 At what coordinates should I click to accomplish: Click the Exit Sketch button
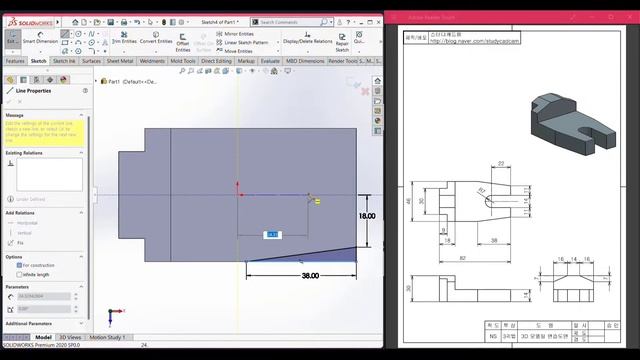[13, 38]
